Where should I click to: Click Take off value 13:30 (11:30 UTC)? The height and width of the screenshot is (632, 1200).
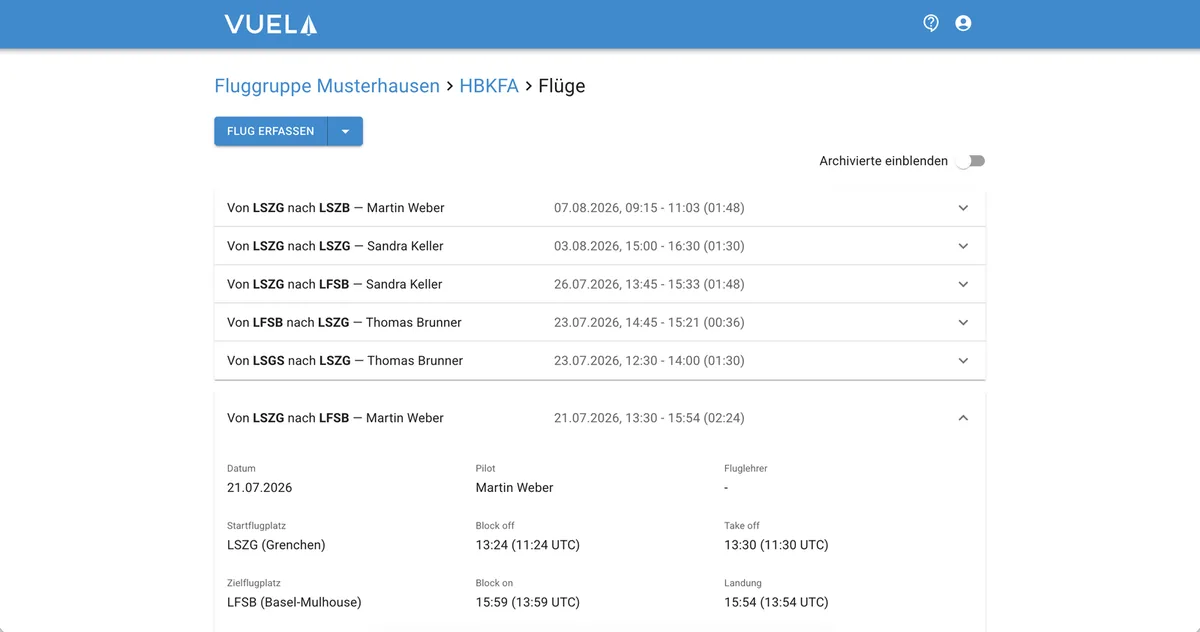pyautogui.click(x=776, y=545)
